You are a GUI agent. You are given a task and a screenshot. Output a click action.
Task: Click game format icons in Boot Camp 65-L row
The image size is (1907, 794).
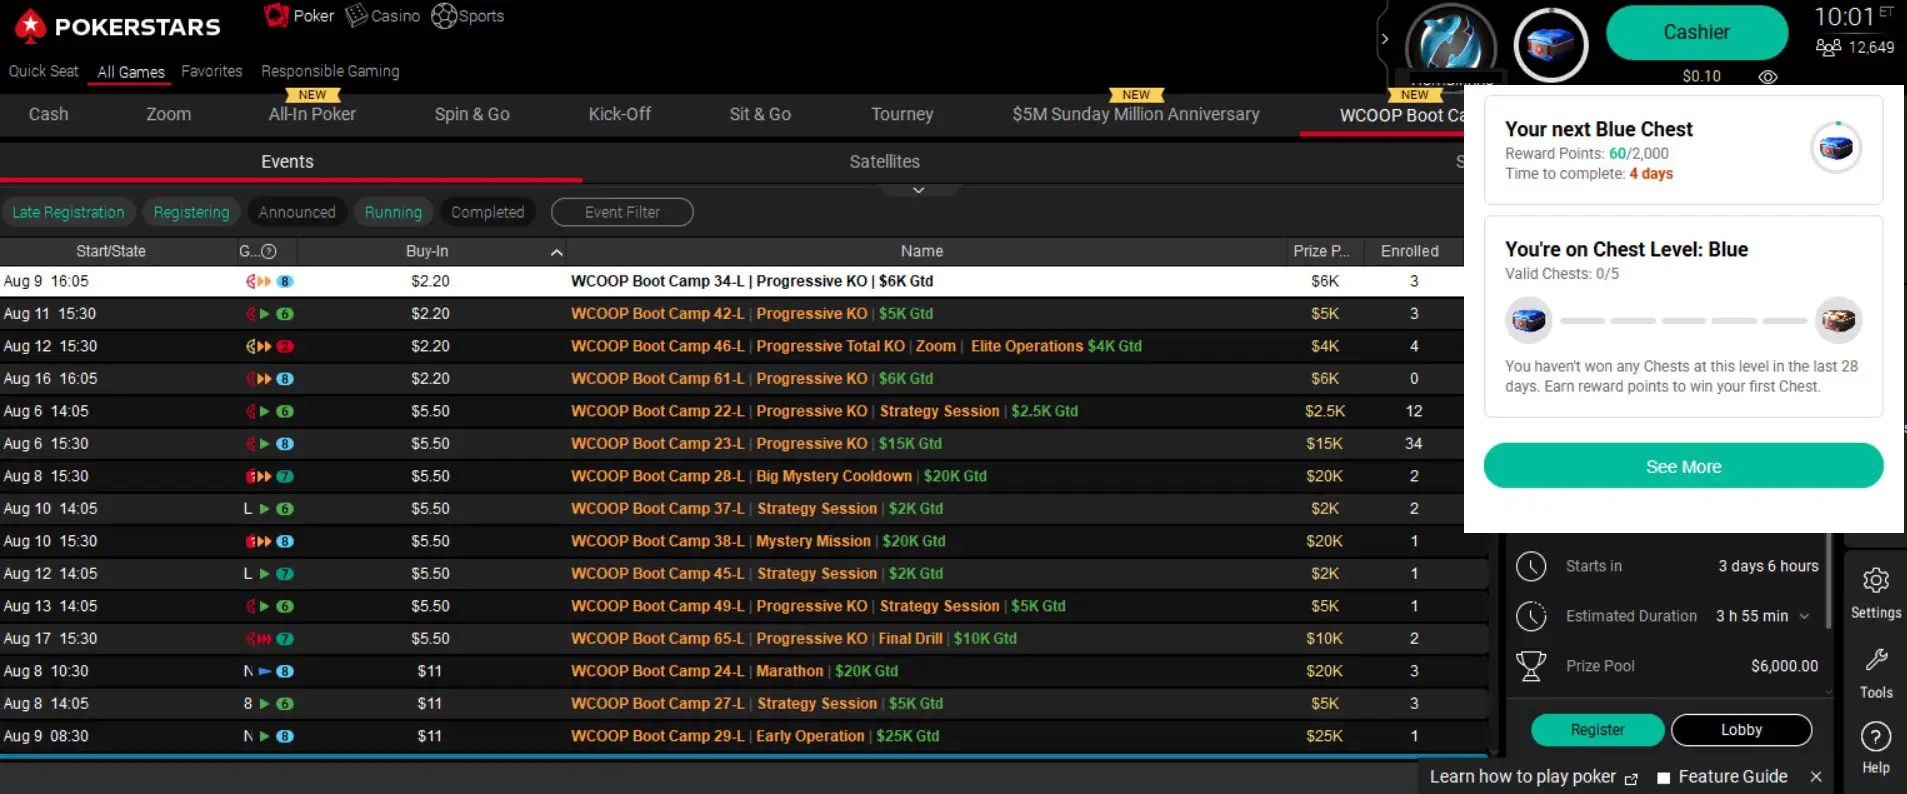tap(269, 639)
